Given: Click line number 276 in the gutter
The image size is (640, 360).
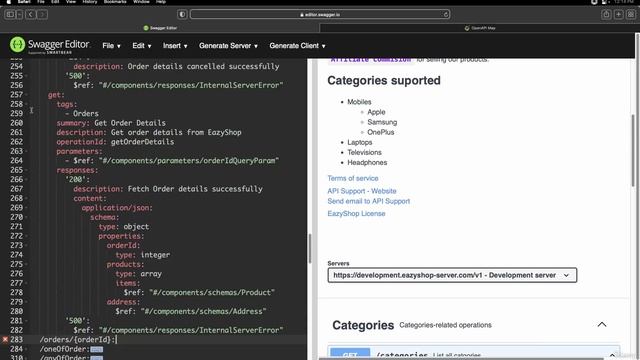Looking at the screenshot, I should (16, 274).
